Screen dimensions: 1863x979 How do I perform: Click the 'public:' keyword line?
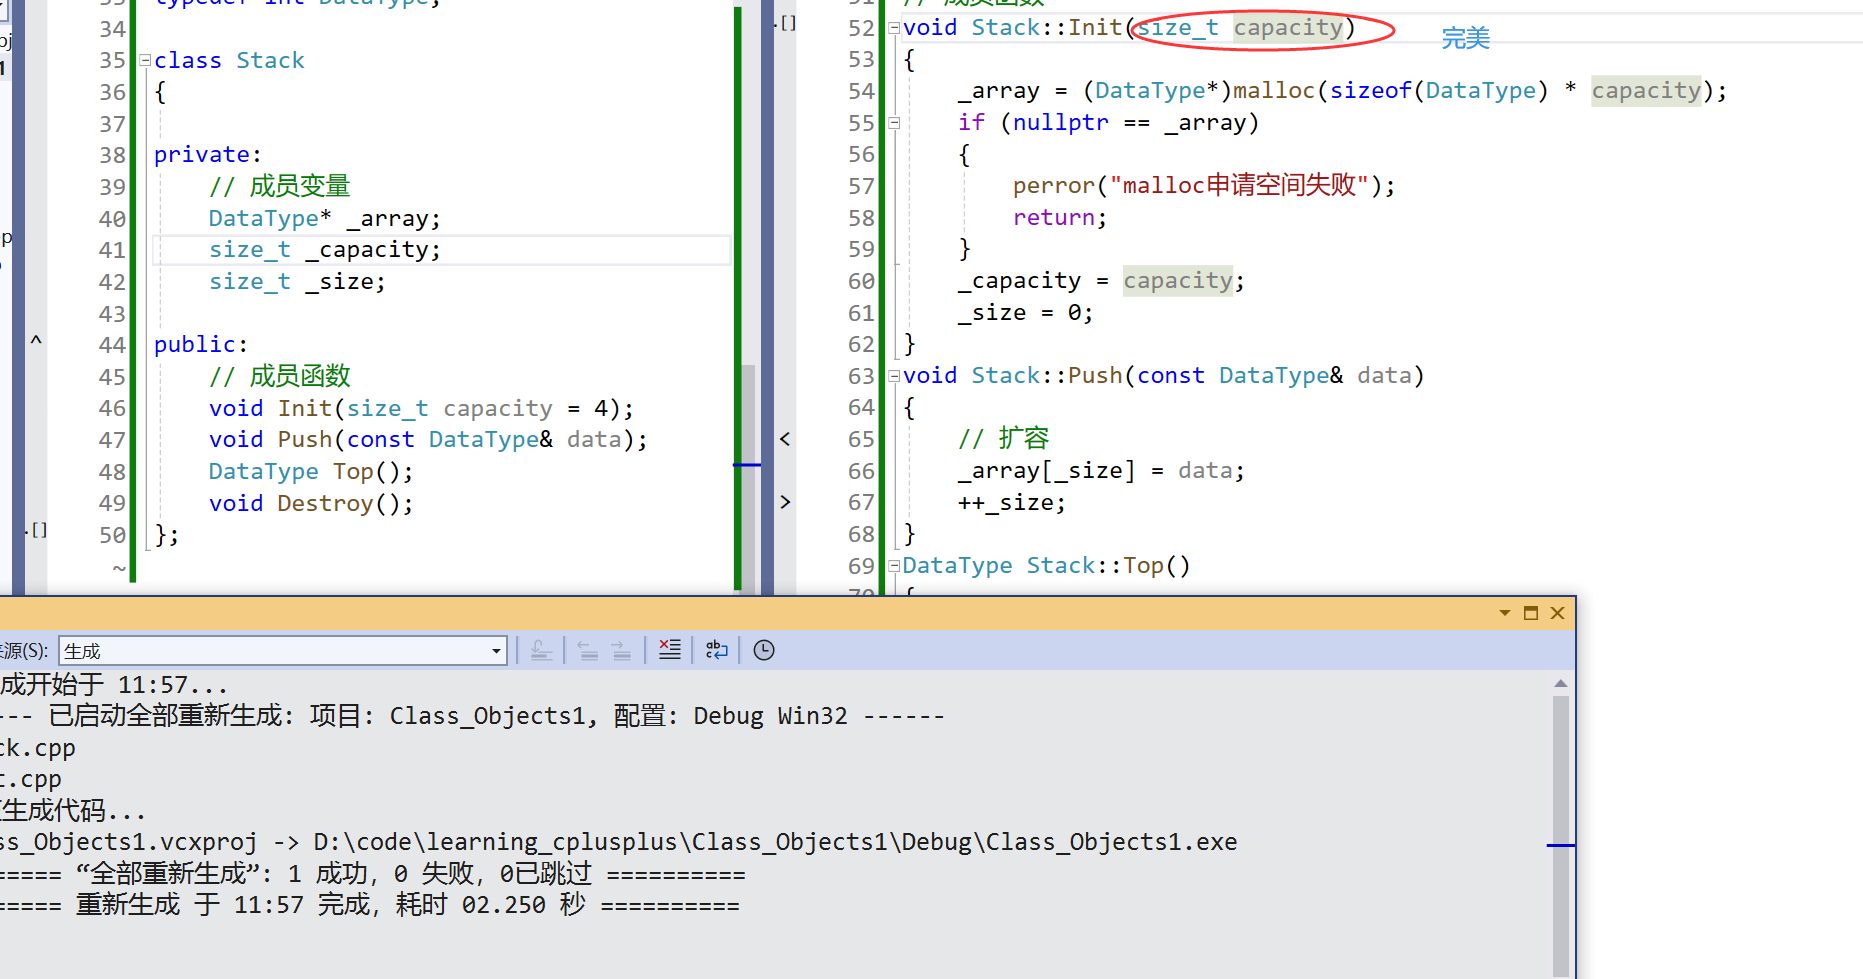tap(200, 345)
